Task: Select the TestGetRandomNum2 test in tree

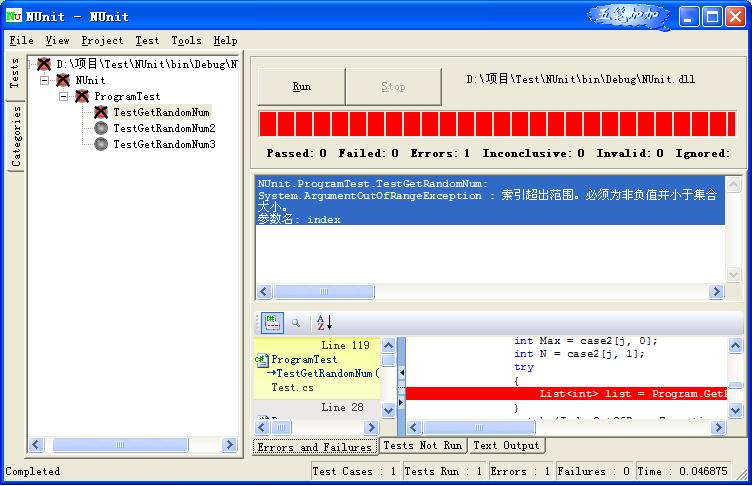Action: (164, 129)
